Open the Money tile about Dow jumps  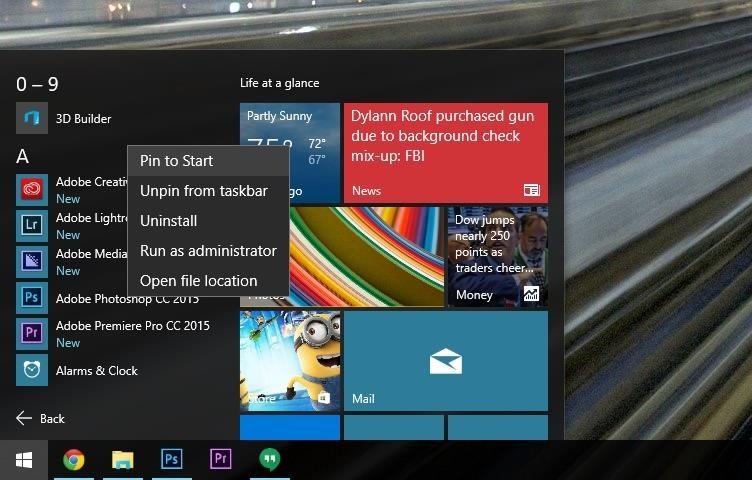[498, 257]
